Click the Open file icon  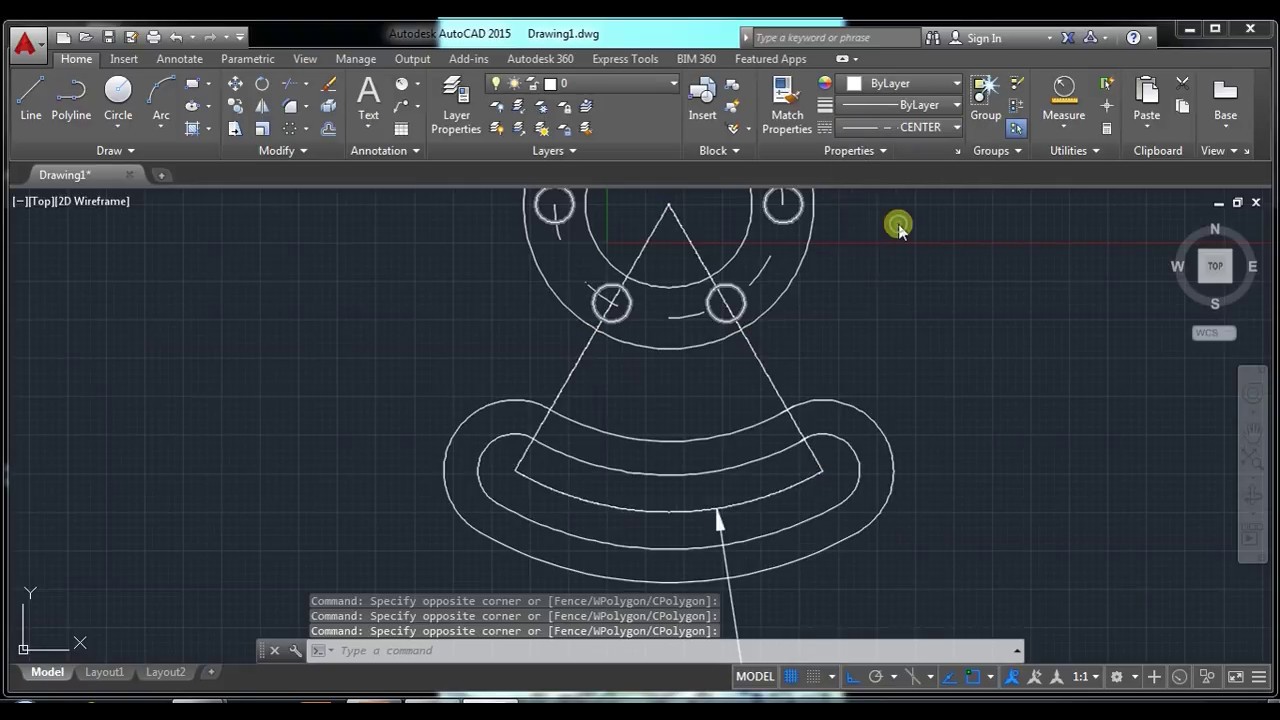(86, 37)
